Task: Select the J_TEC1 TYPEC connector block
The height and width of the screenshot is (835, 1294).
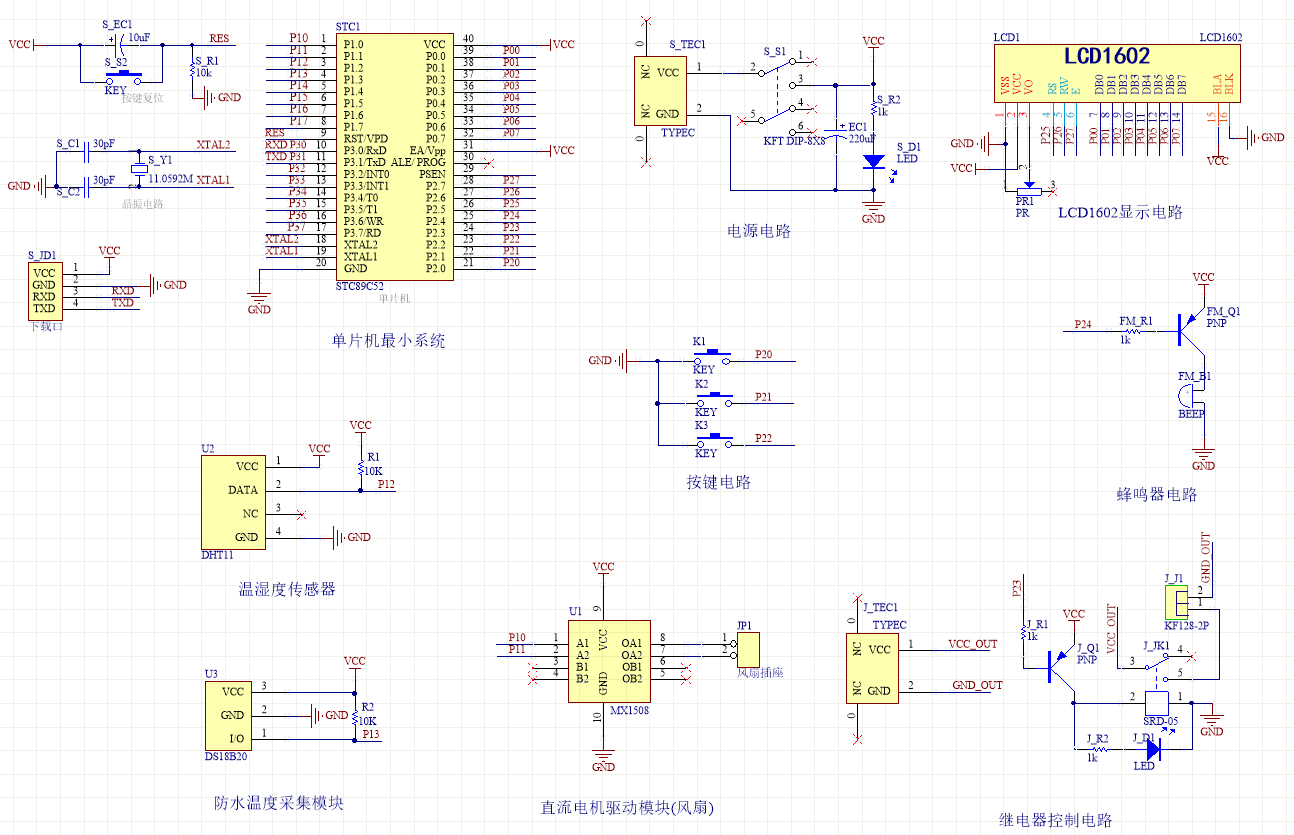Action: point(871,669)
